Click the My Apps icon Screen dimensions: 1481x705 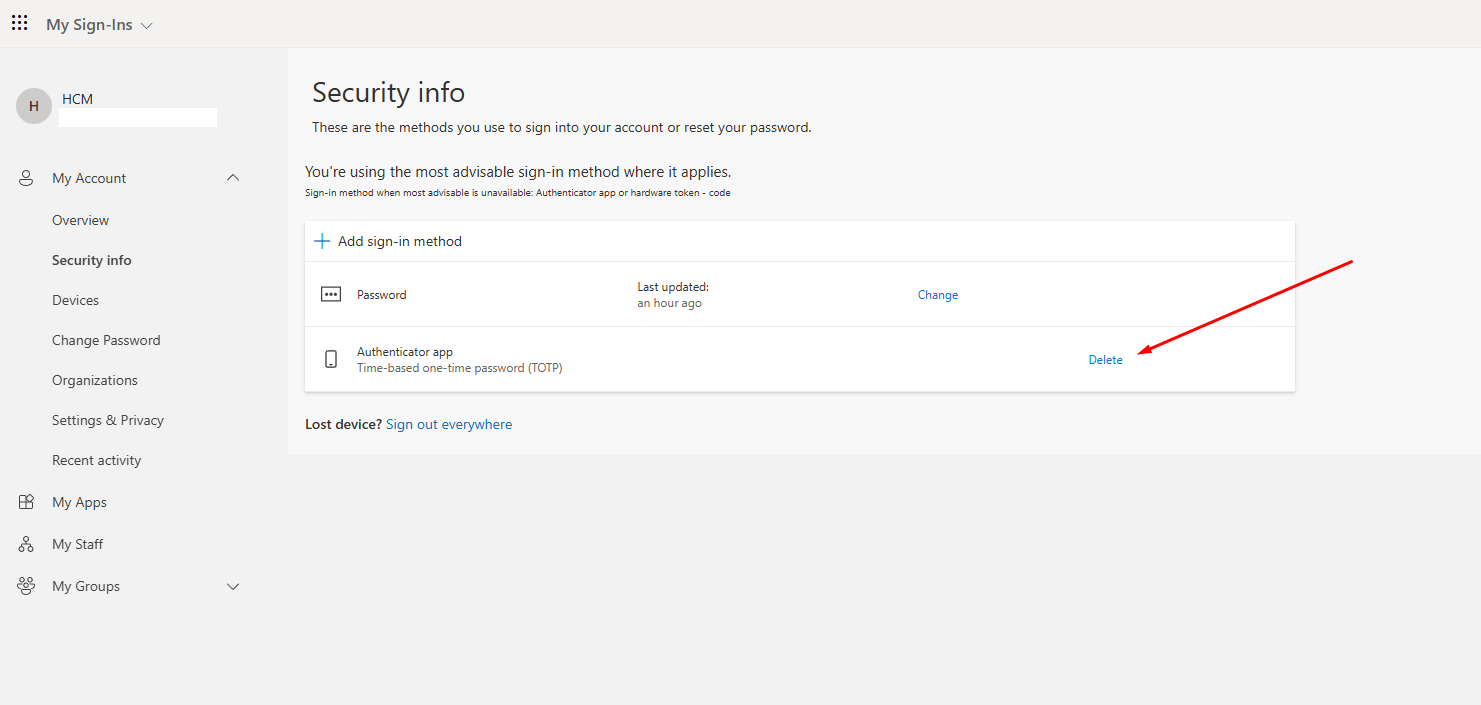click(27, 502)
